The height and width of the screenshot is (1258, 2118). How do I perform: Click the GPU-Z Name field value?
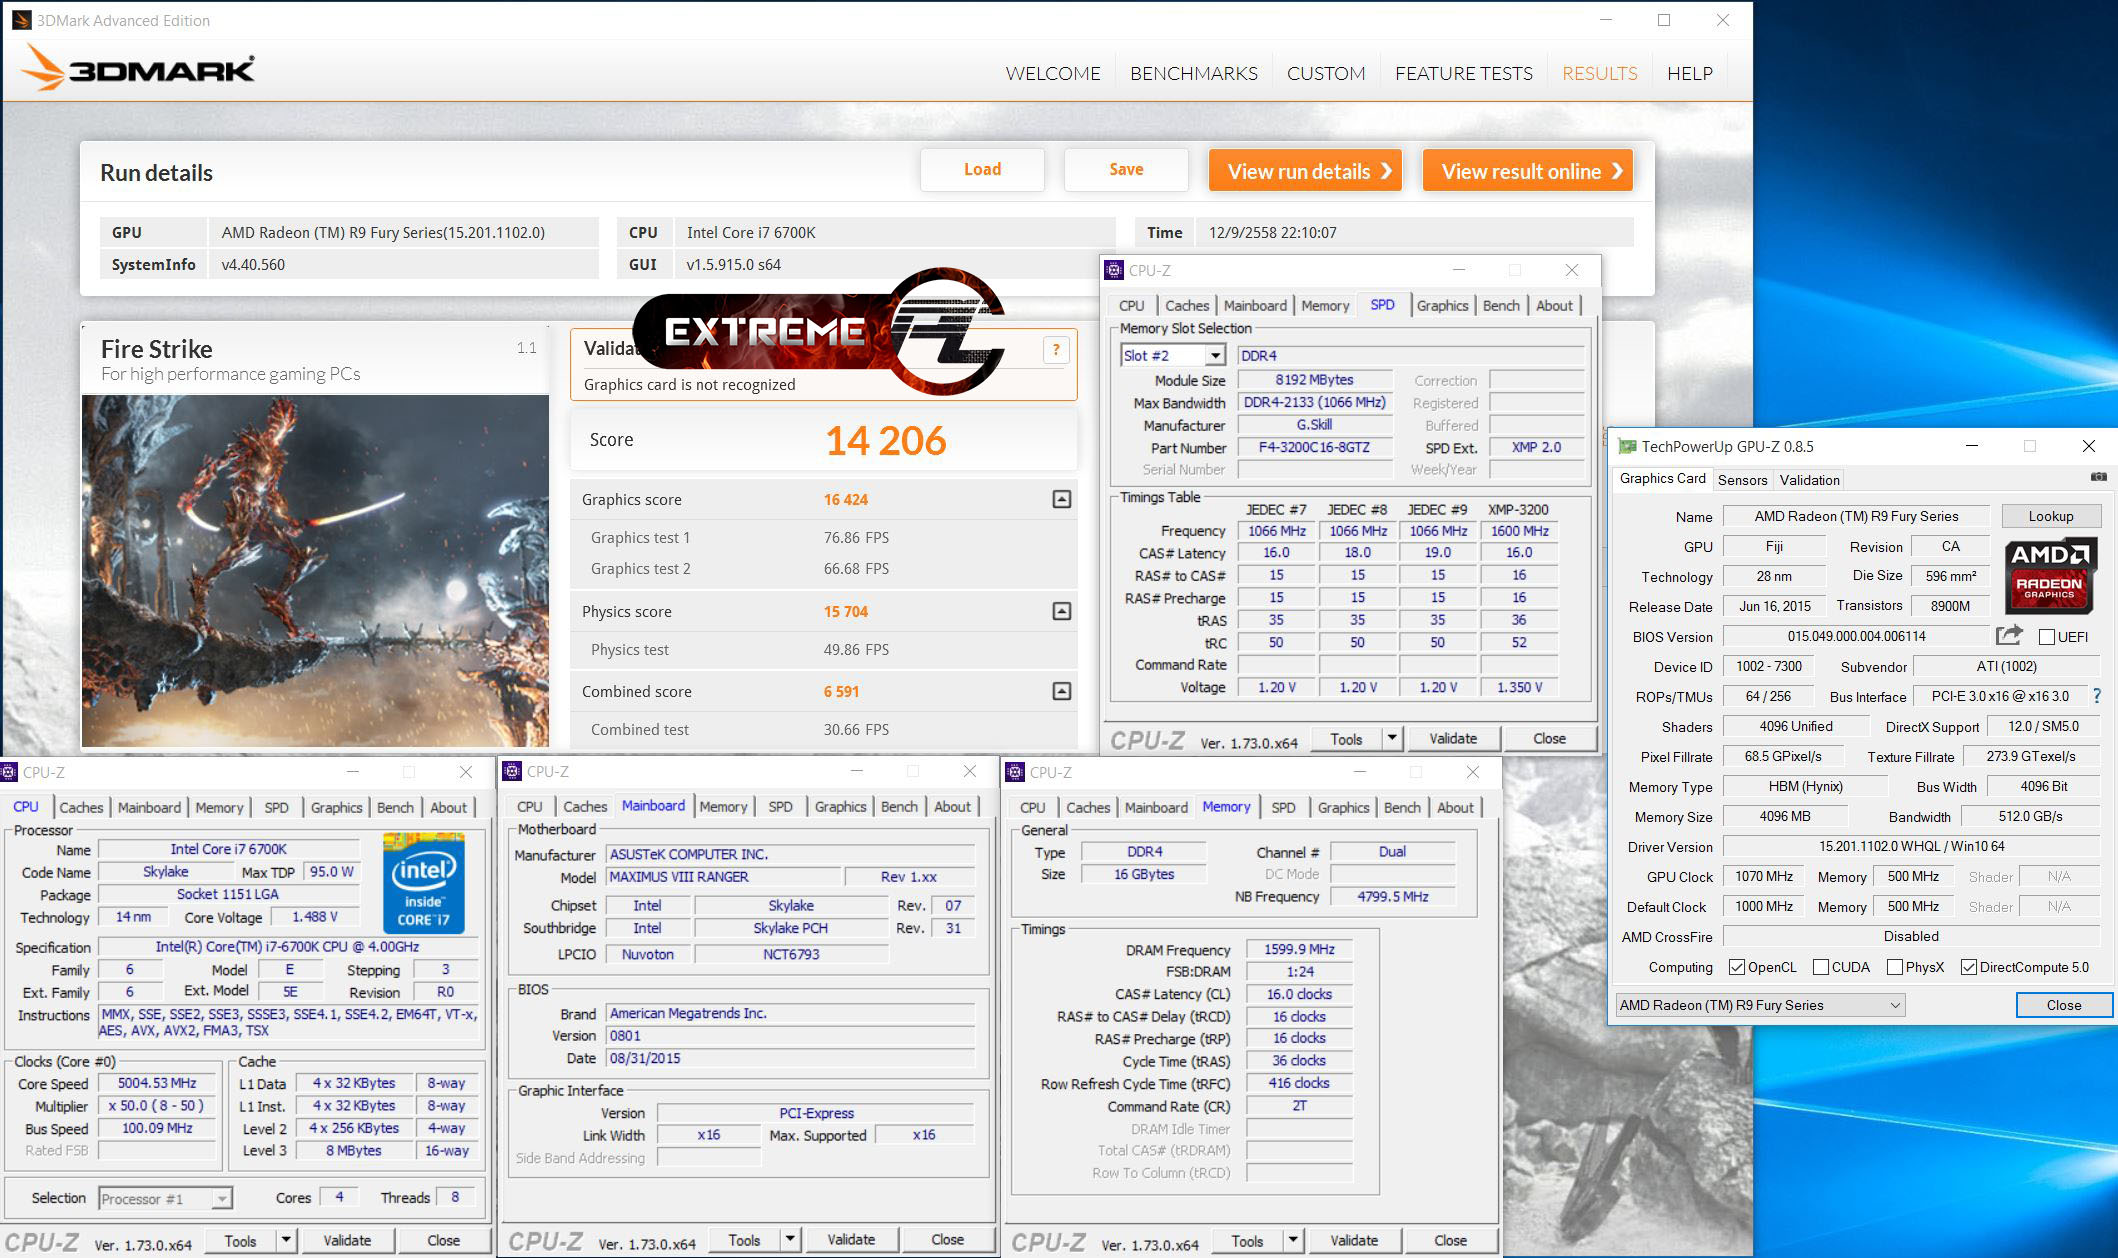(x=1856, y=516)
